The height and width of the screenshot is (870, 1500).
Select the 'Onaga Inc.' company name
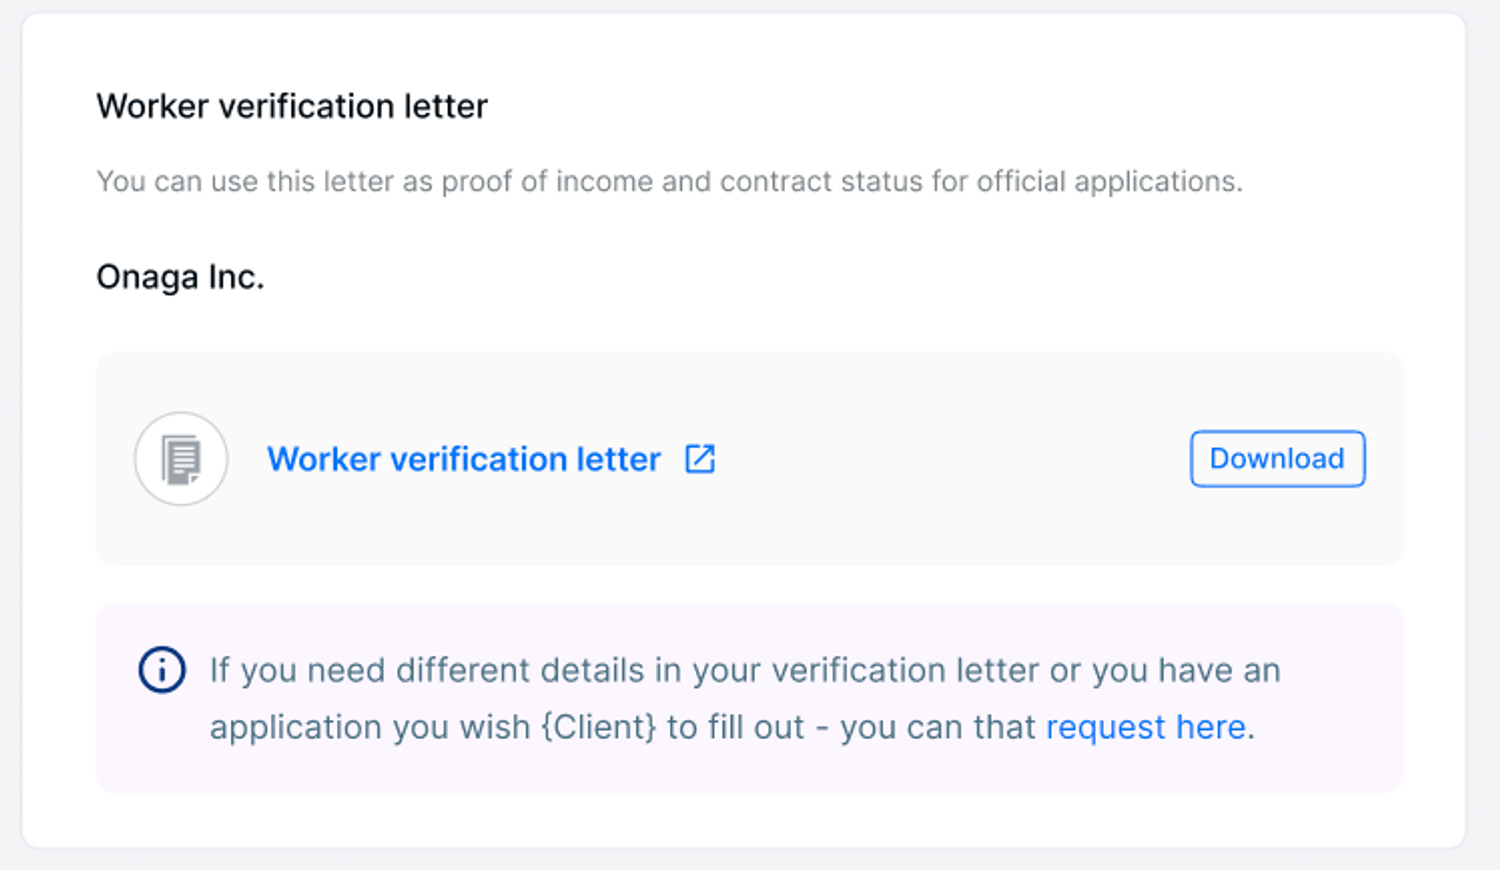(x=180, y=277)
